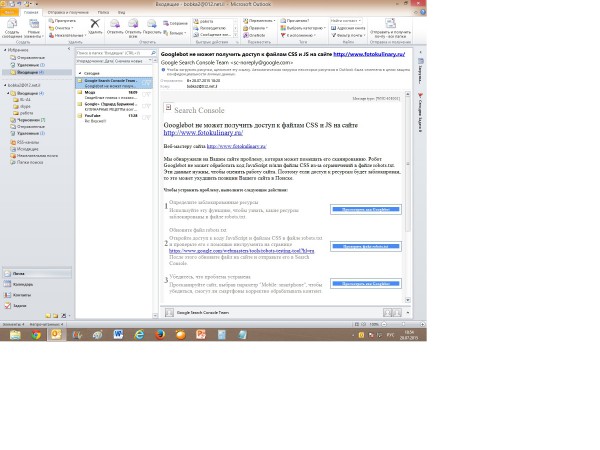Collapse the Входящие folder under the account
Viewport: 600px width, 450px height.
(8, 93)
